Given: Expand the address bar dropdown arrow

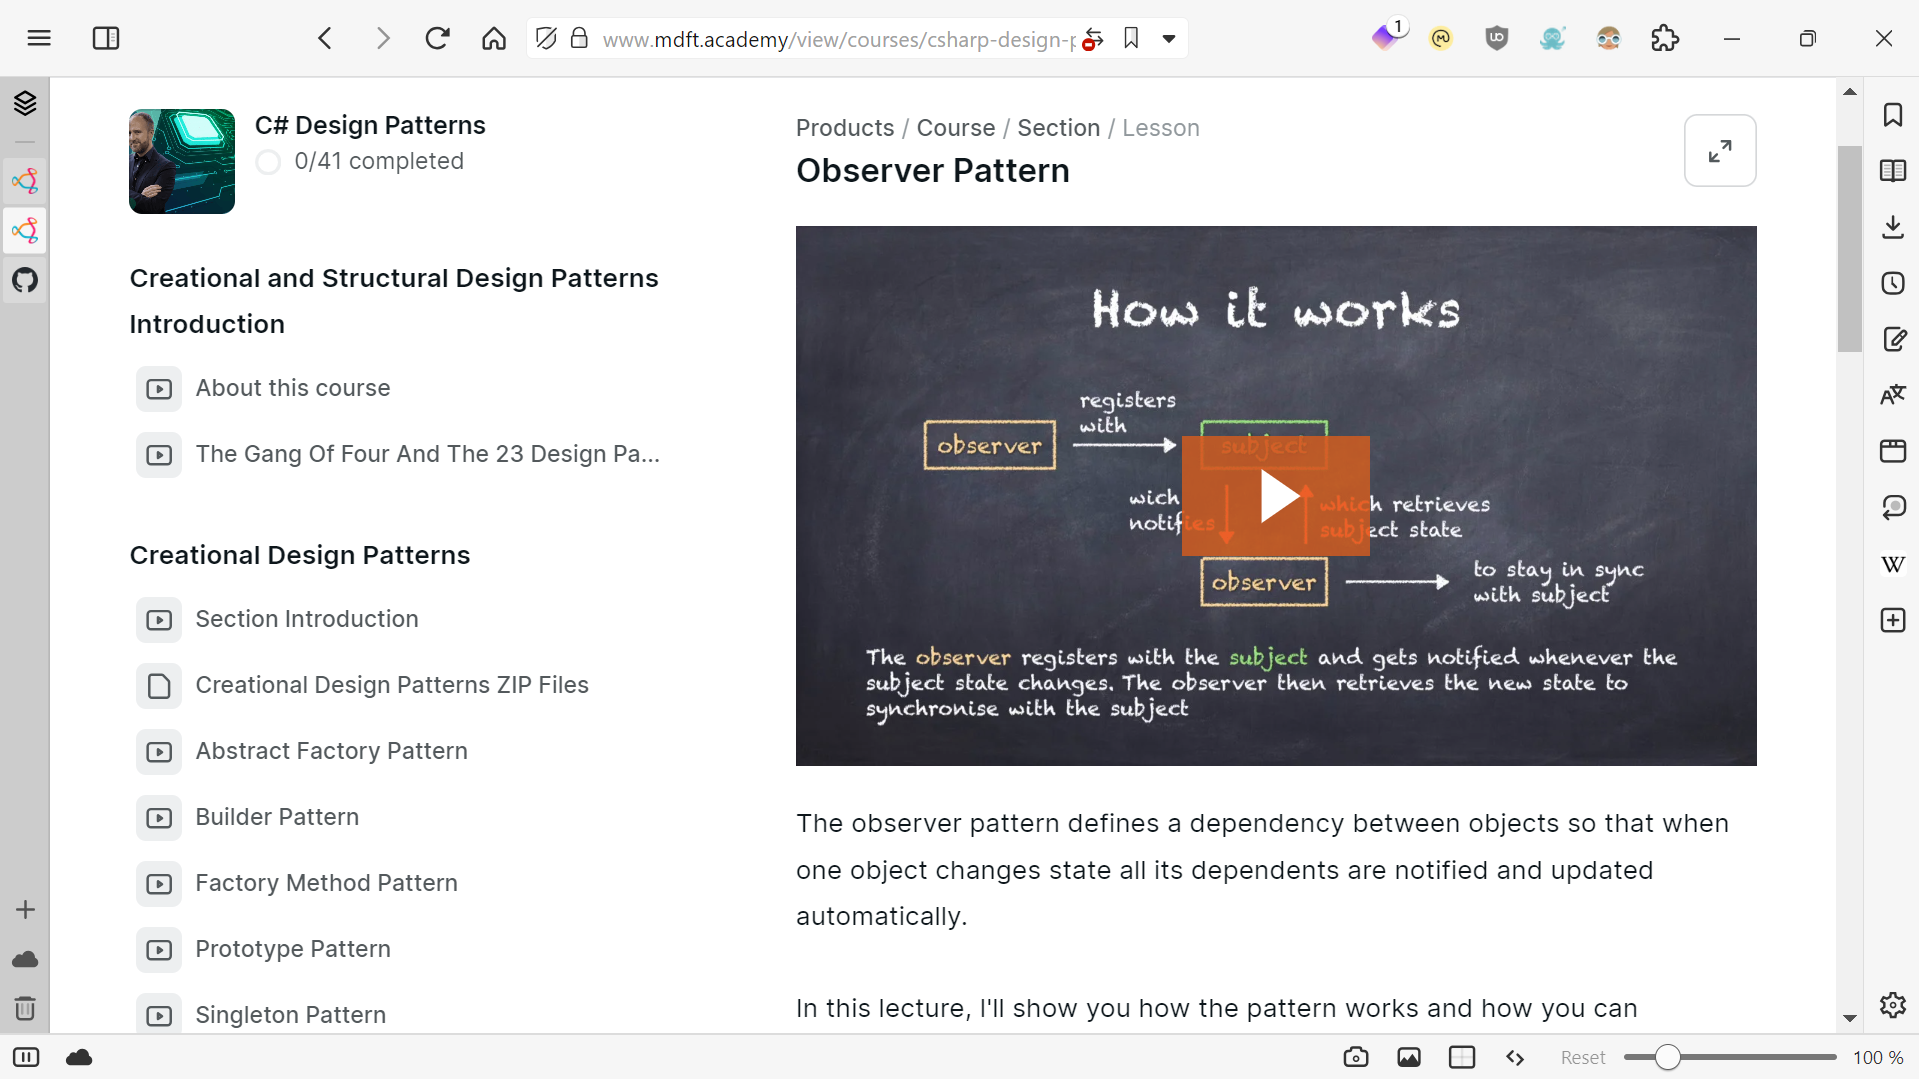Looking at the screenshot, I should coord(1168,39).
